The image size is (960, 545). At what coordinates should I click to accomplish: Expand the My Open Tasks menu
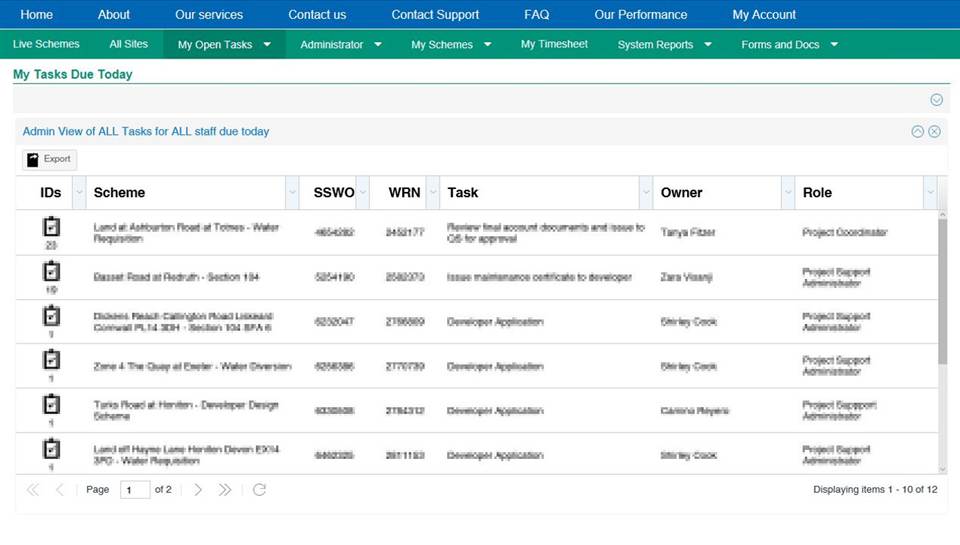224,45
